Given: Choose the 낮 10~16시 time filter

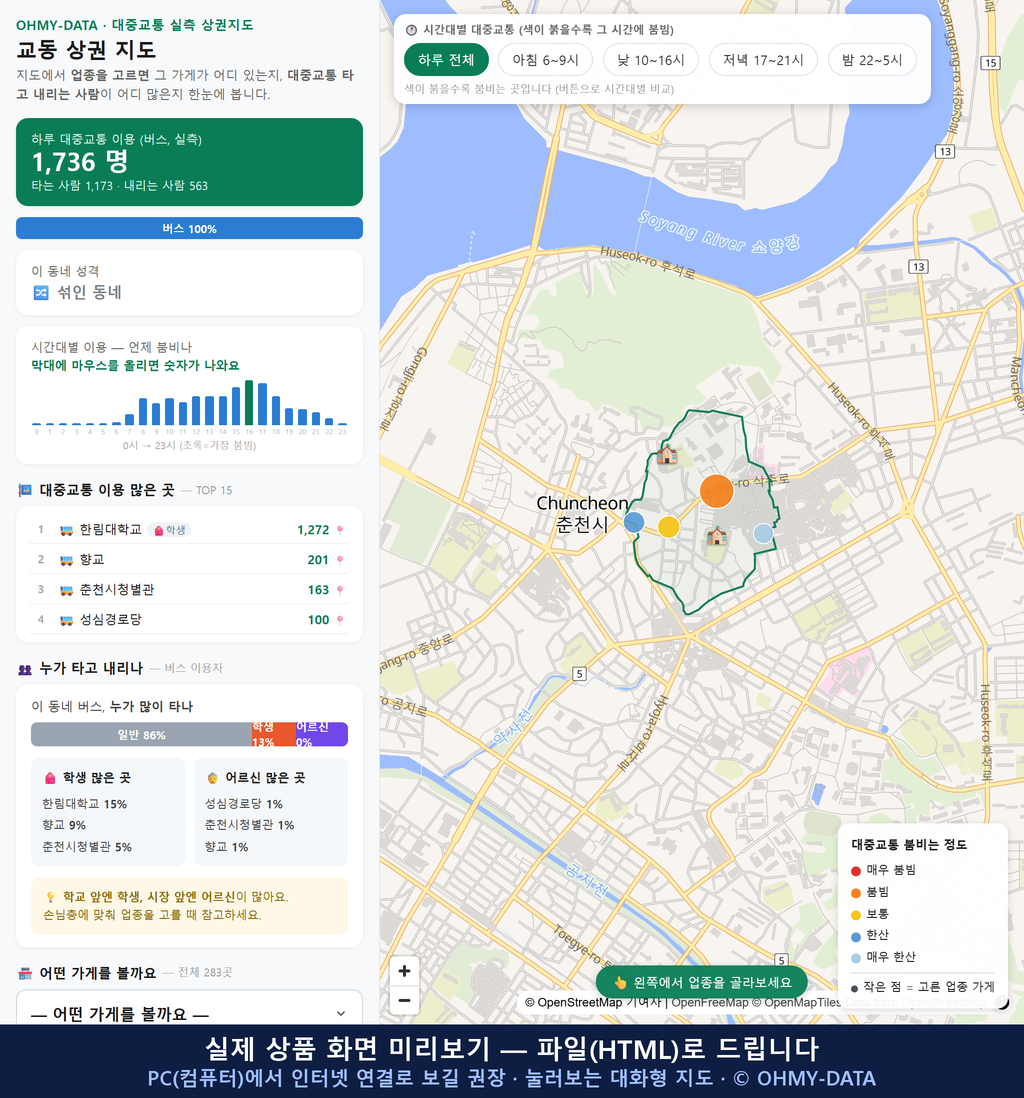Looking at the screenshot, I should click(651, 60).
